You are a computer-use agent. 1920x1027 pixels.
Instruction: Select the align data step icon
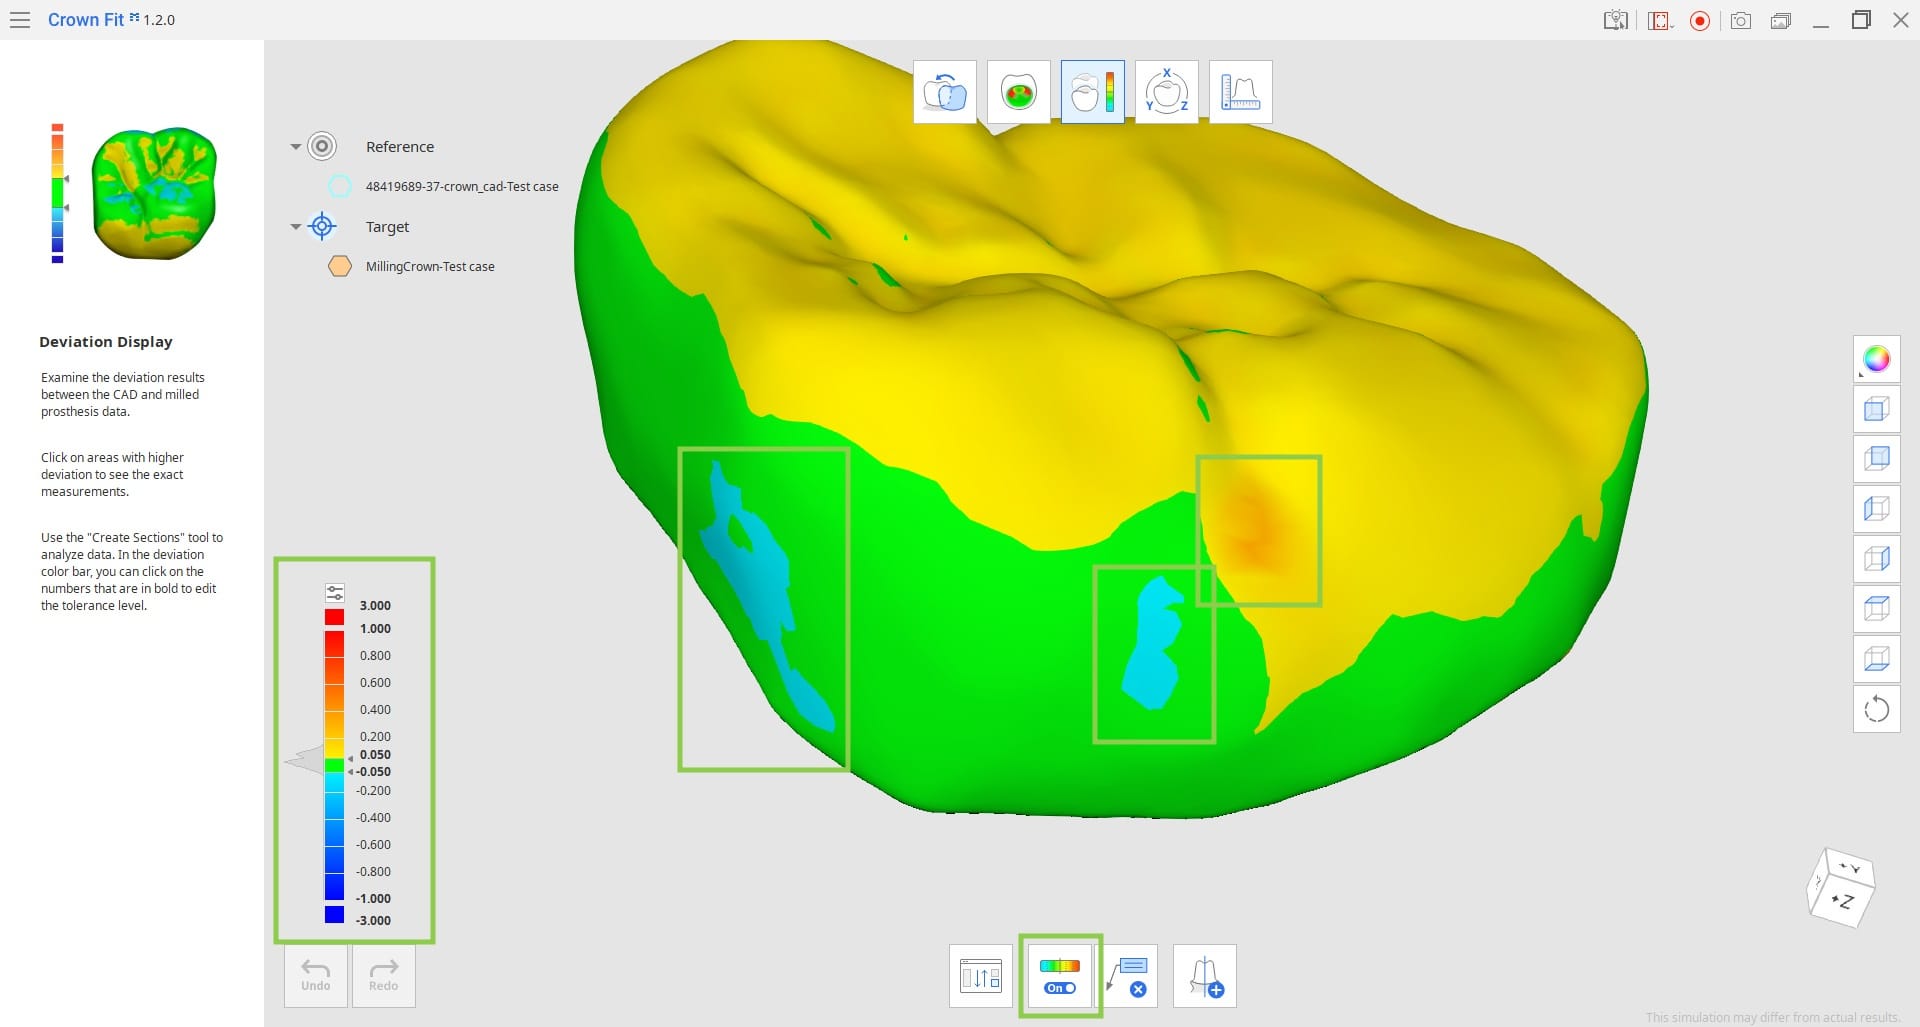[x=945, y=92]
